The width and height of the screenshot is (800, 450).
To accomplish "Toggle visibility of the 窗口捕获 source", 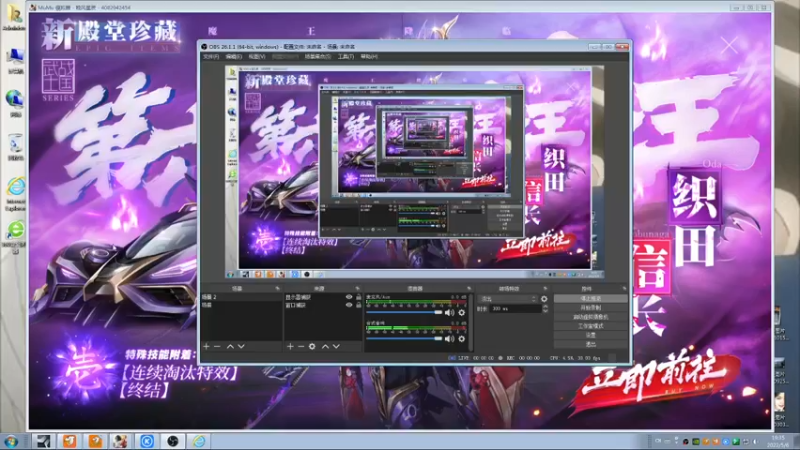I will (349, 305).
